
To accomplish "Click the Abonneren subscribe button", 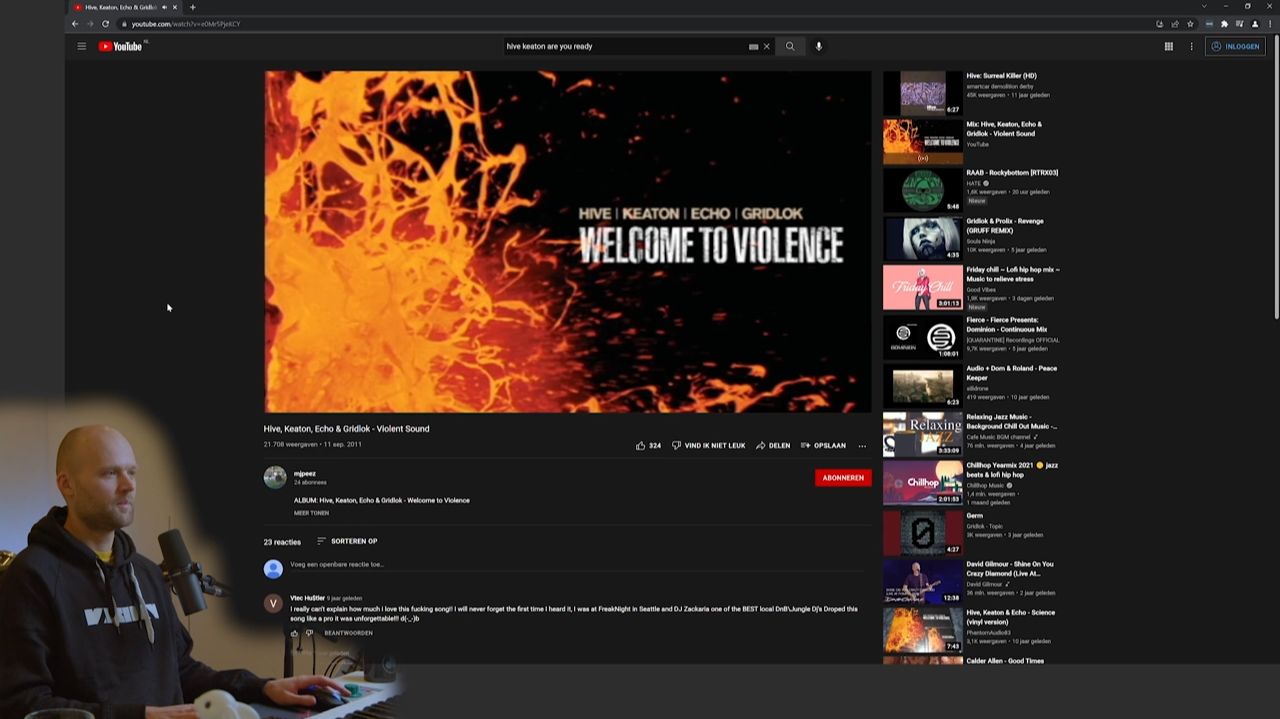I will click(843, 478).
